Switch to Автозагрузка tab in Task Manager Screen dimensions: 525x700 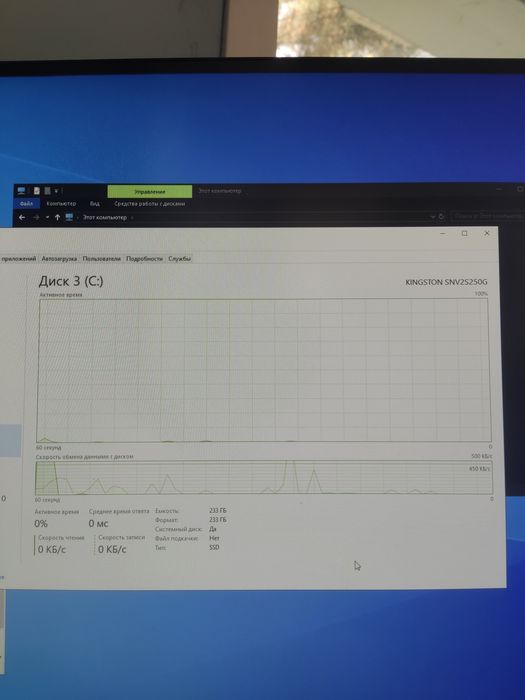[x=59, y=258]
